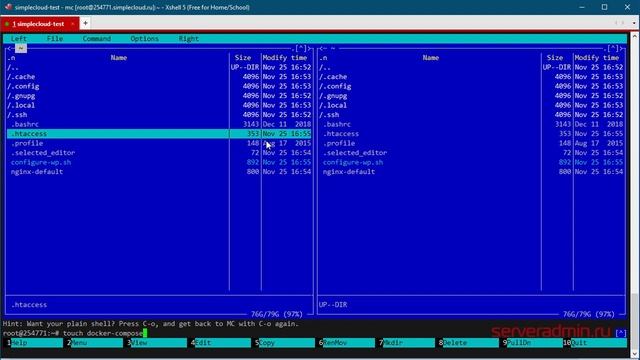Open the Right panel menu

click(189, 39)
